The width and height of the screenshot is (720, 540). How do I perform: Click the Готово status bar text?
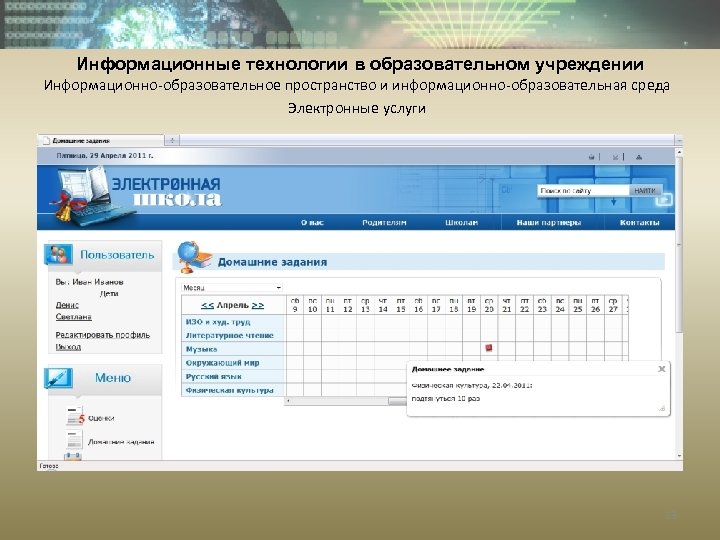coord(49,466)
